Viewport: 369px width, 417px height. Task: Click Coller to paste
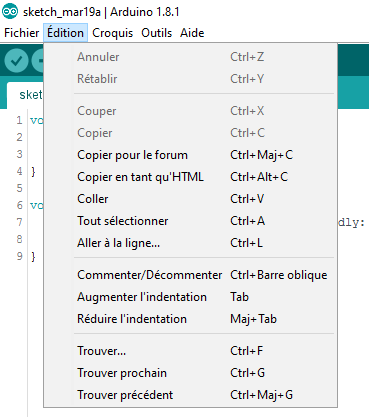[x=191, y=199]
